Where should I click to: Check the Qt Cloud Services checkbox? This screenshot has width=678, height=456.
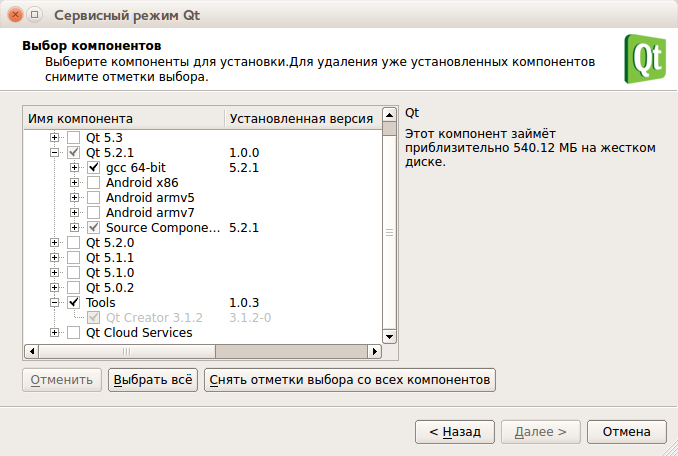click(74, 332)
